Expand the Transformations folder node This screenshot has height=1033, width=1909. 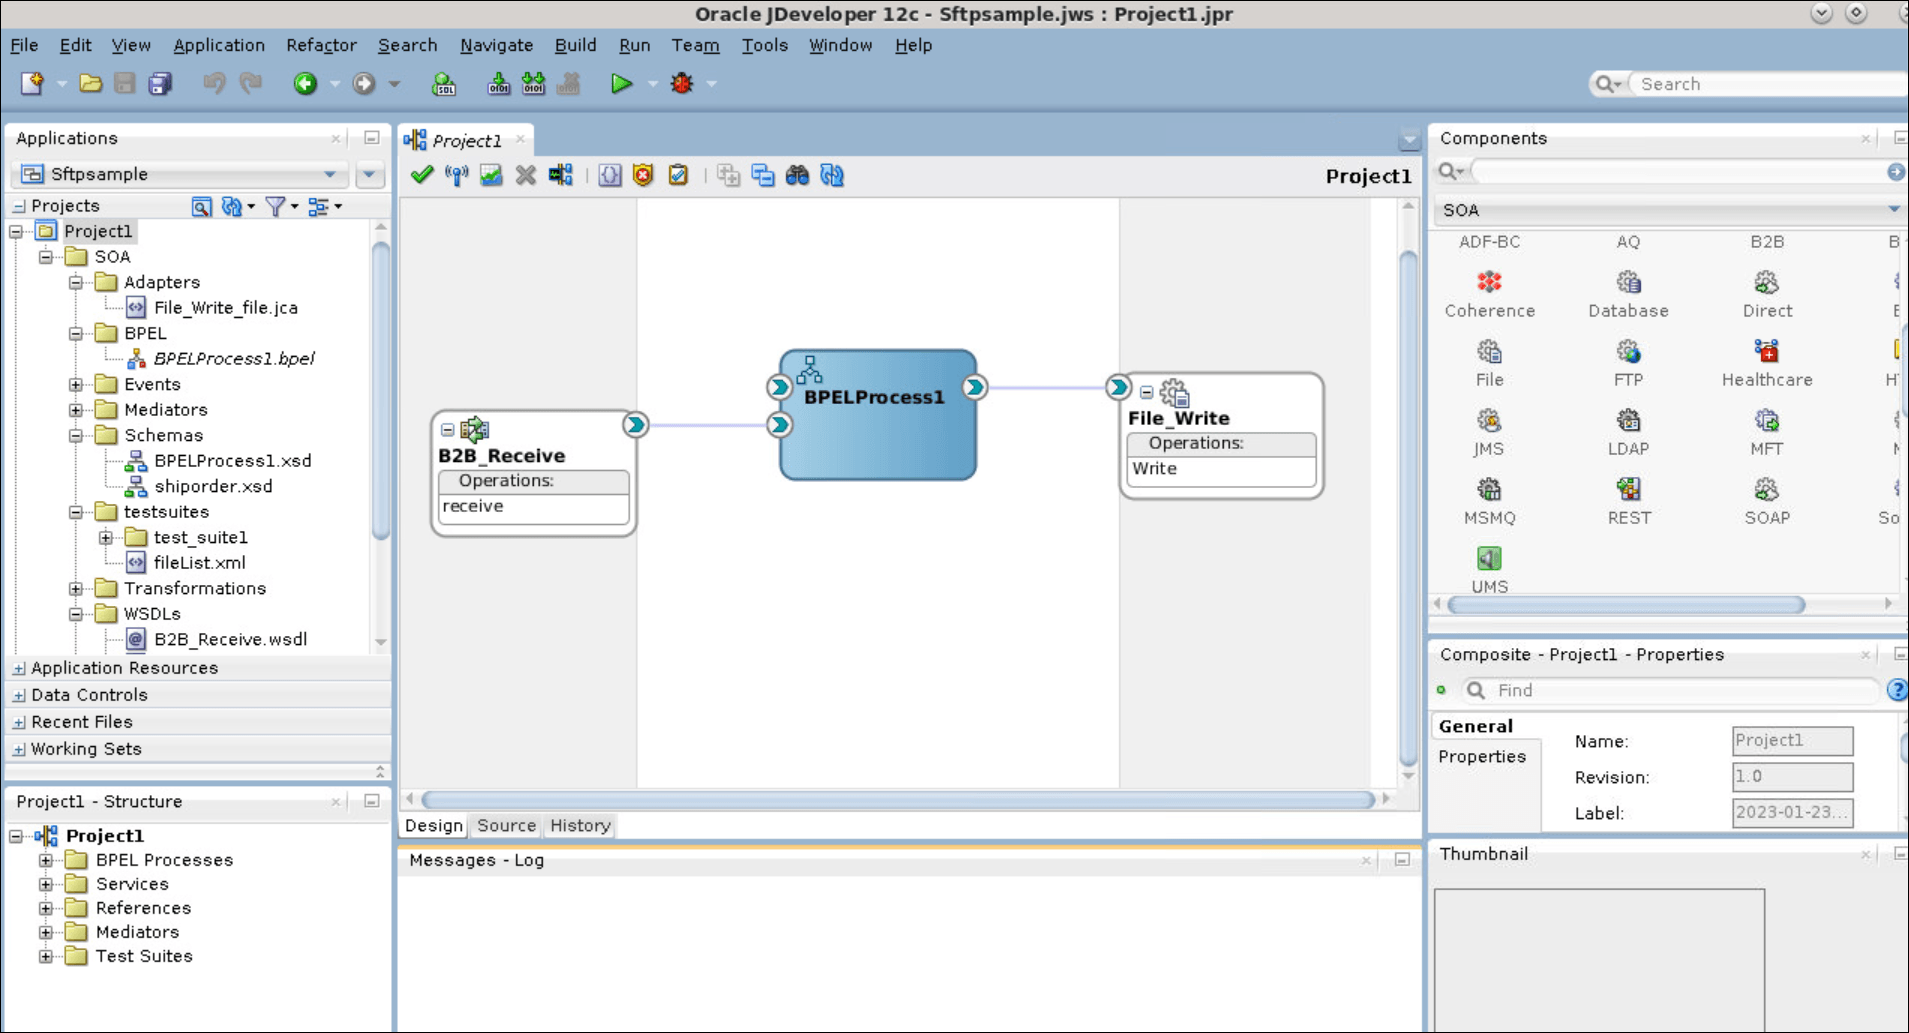pos(76,588)
